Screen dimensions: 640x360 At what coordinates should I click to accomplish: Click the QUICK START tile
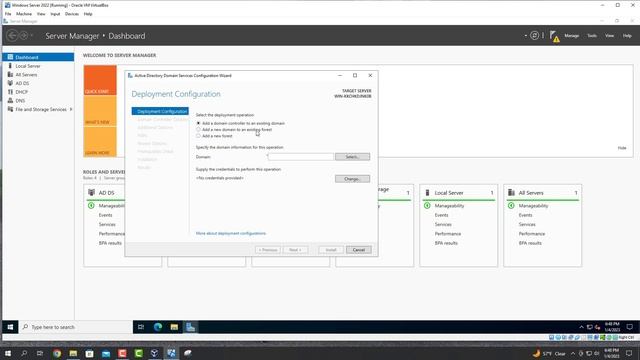100,80
